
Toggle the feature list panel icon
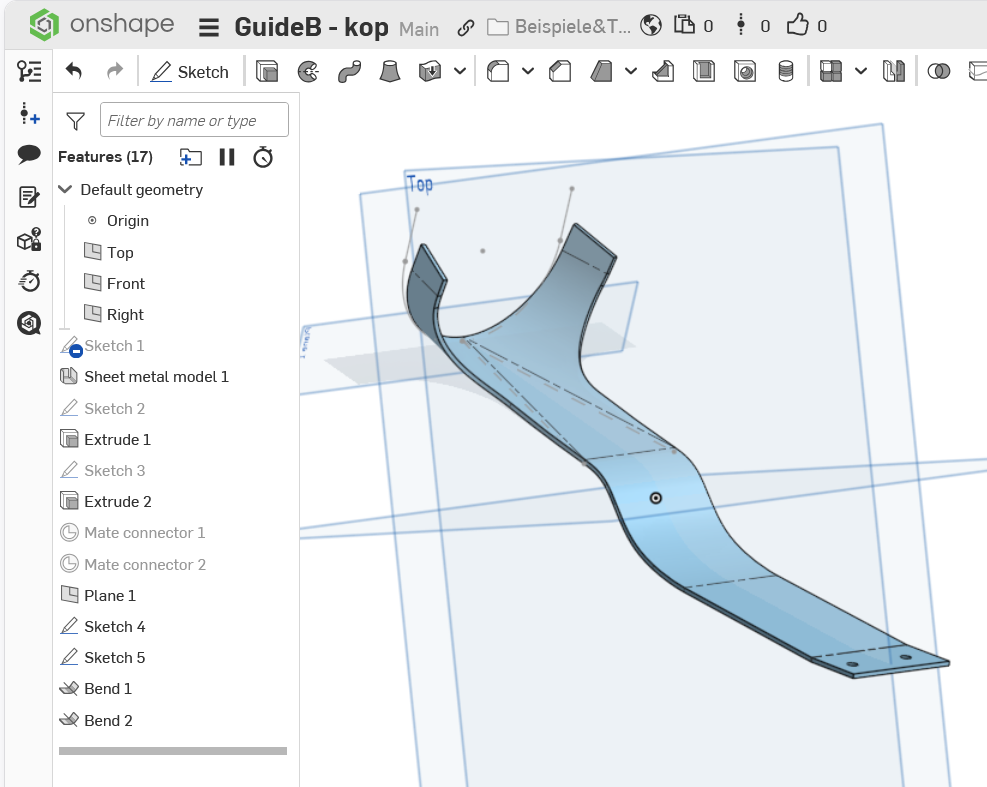coord(29,71)
